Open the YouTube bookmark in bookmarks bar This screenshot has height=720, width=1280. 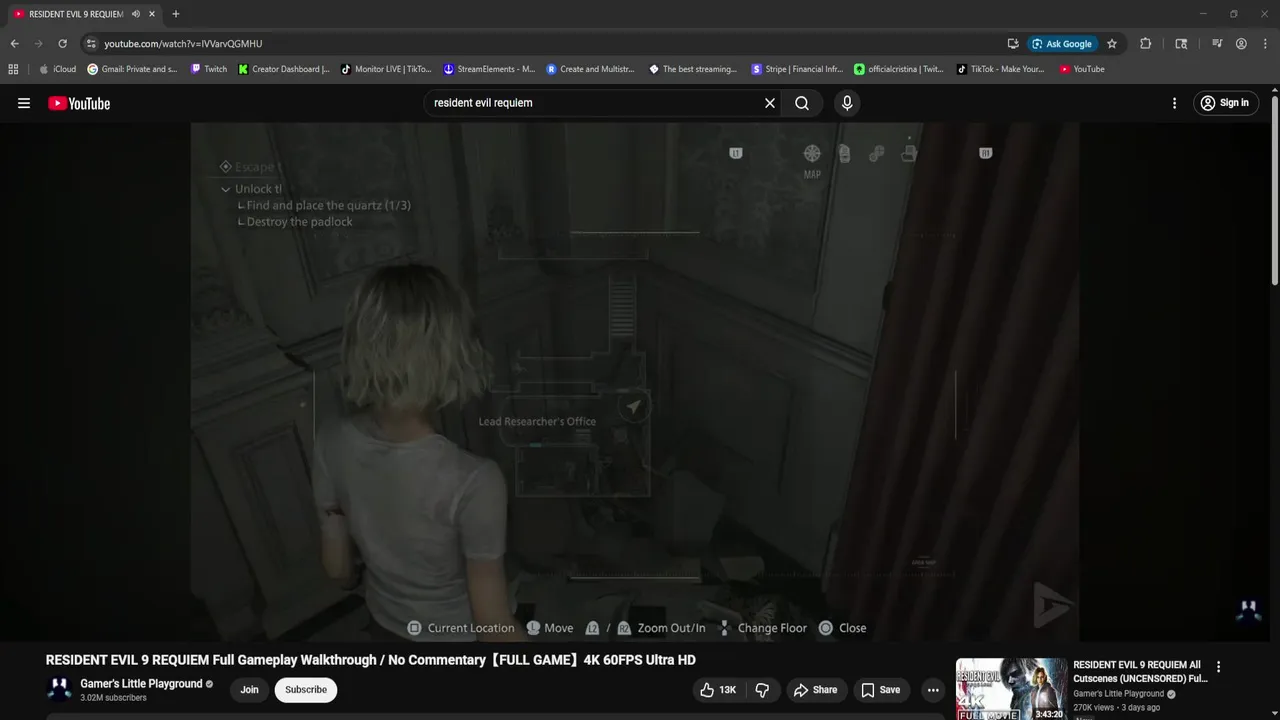(1082, 69)
